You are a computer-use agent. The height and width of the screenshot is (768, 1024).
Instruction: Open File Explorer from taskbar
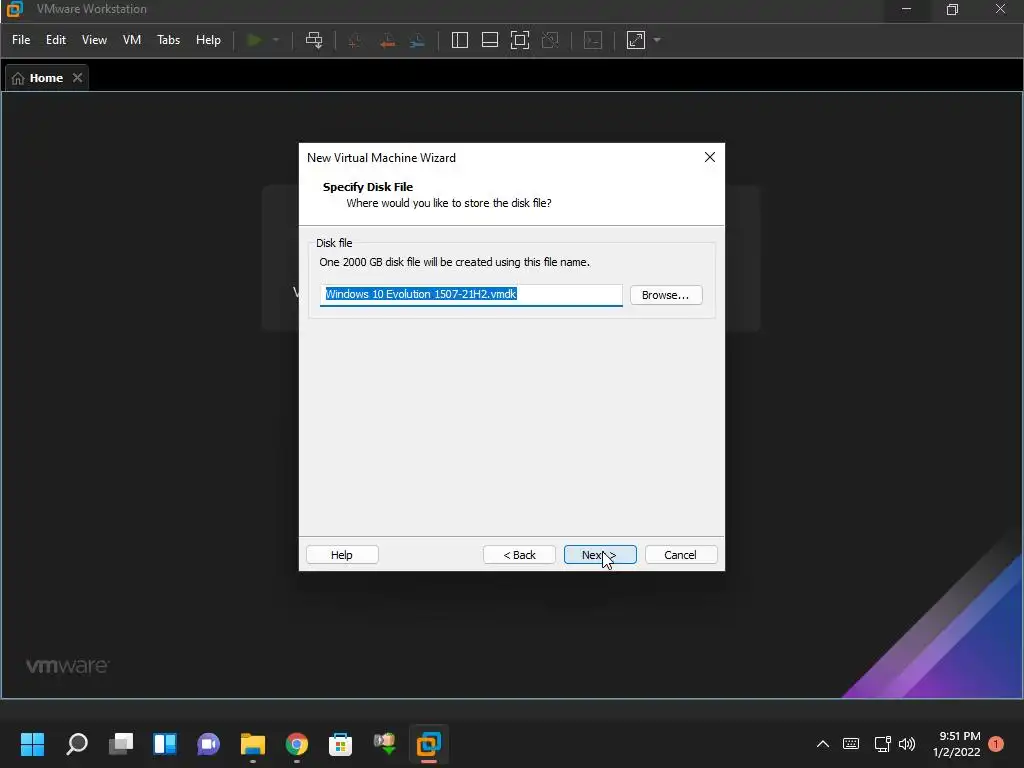tap(253, 744)
